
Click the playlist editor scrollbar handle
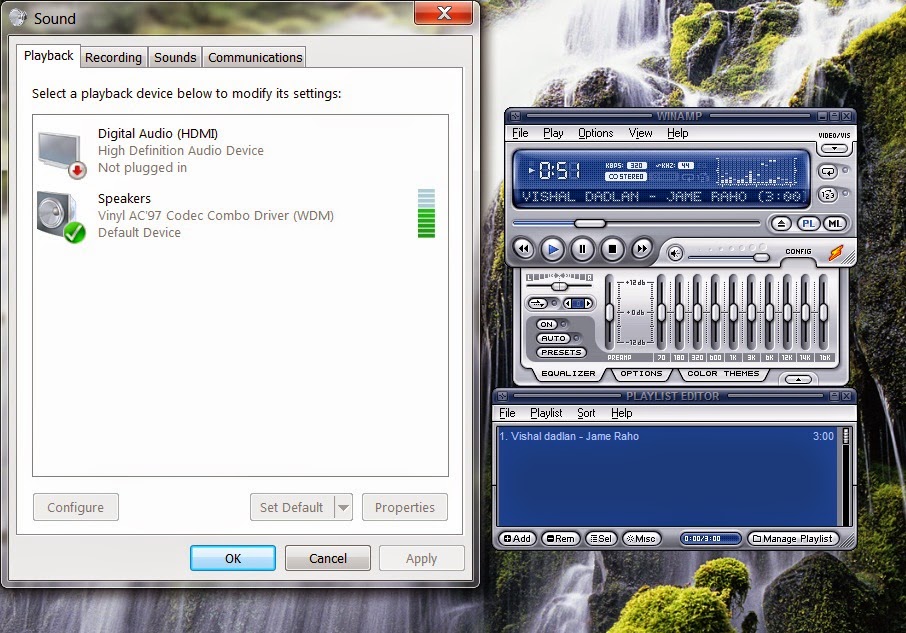[846, 435]
